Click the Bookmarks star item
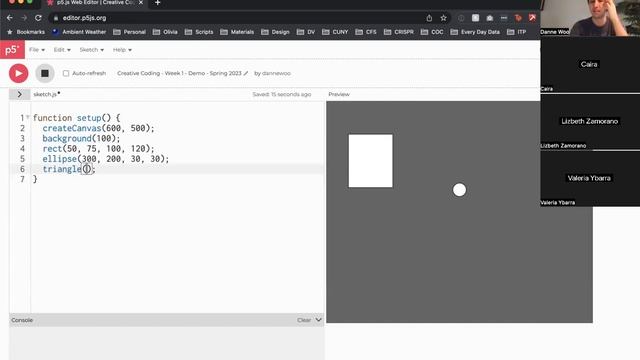 (x=26, y=32)
